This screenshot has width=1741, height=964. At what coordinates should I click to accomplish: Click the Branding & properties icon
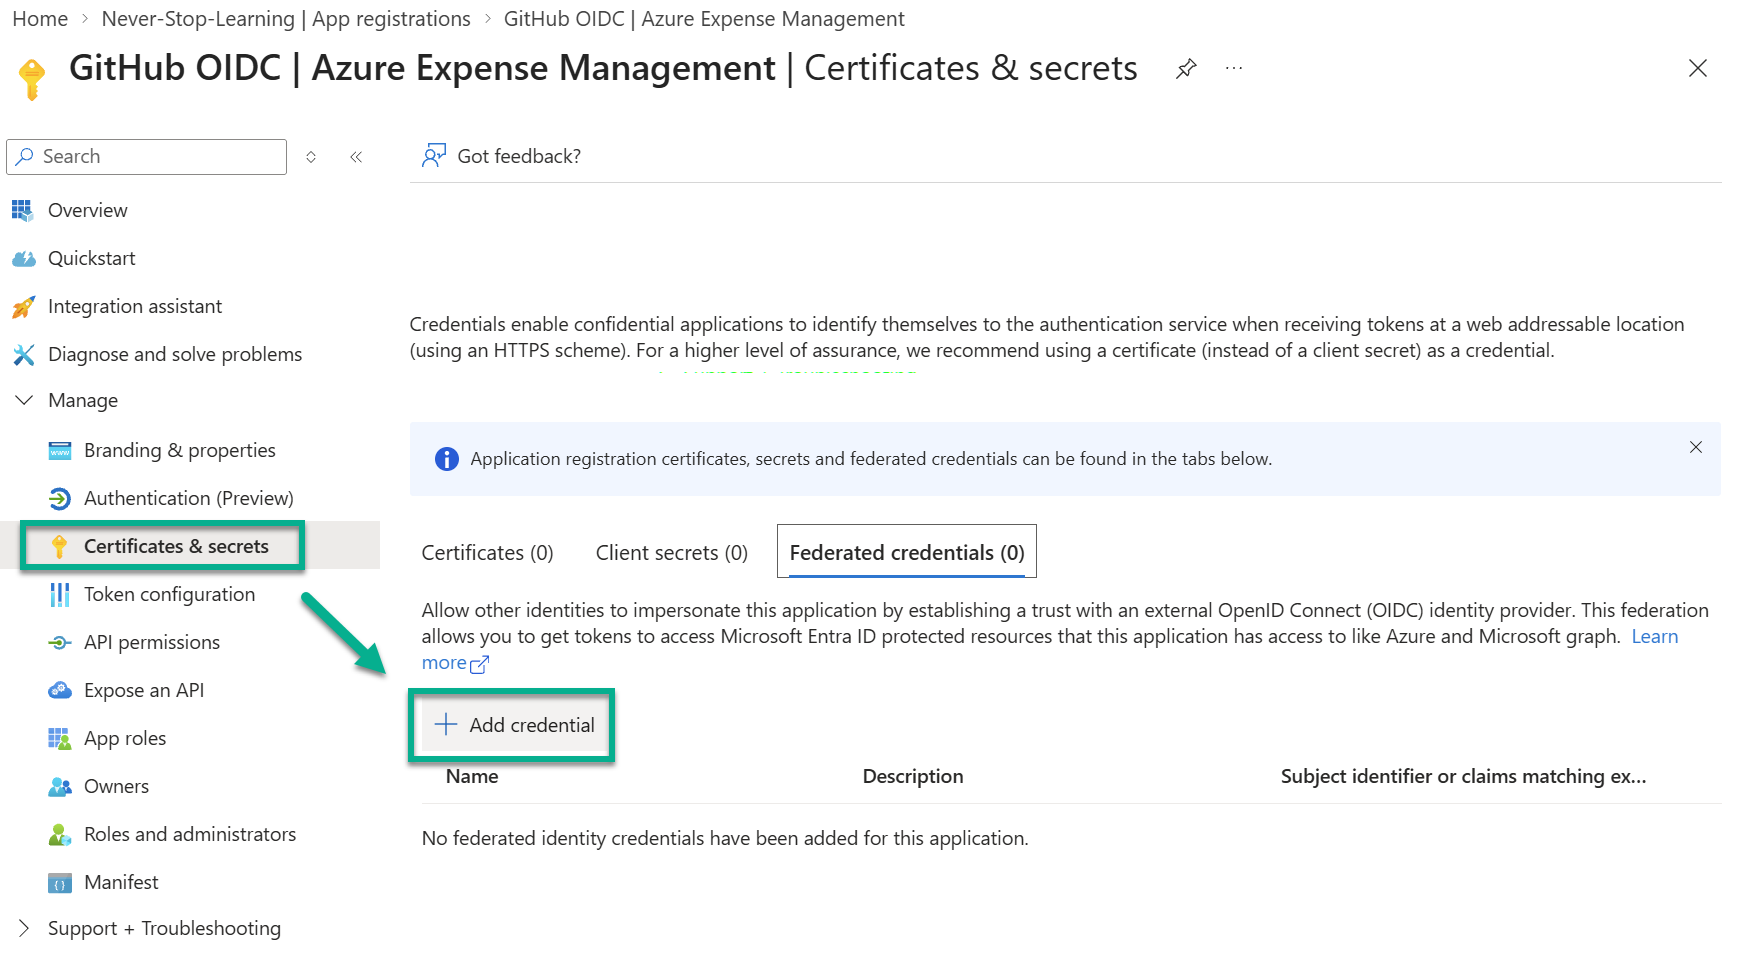point(60,451)
